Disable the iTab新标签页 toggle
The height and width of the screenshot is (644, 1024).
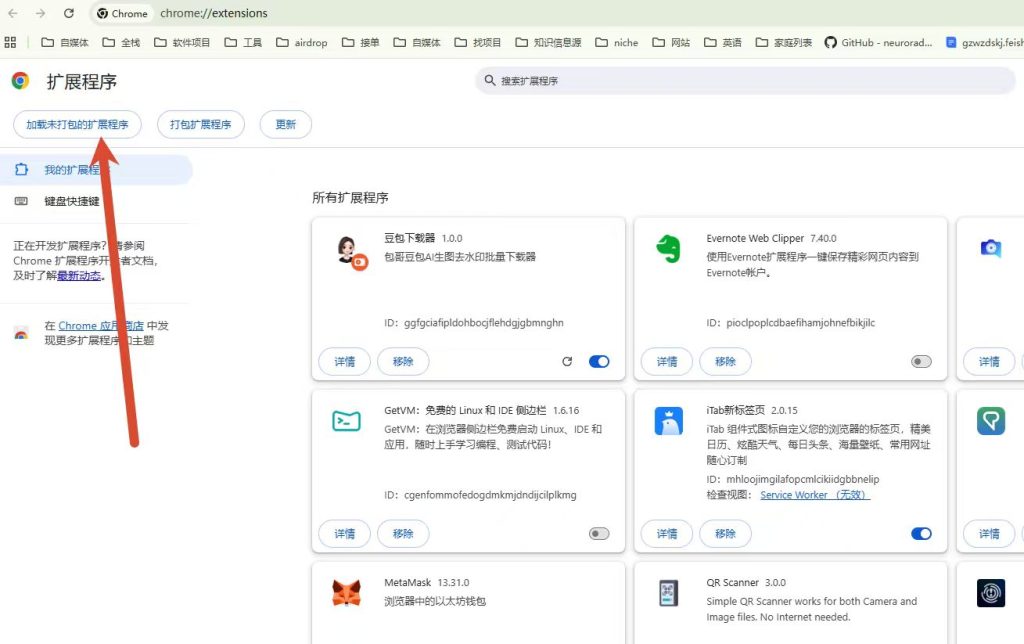921,534
